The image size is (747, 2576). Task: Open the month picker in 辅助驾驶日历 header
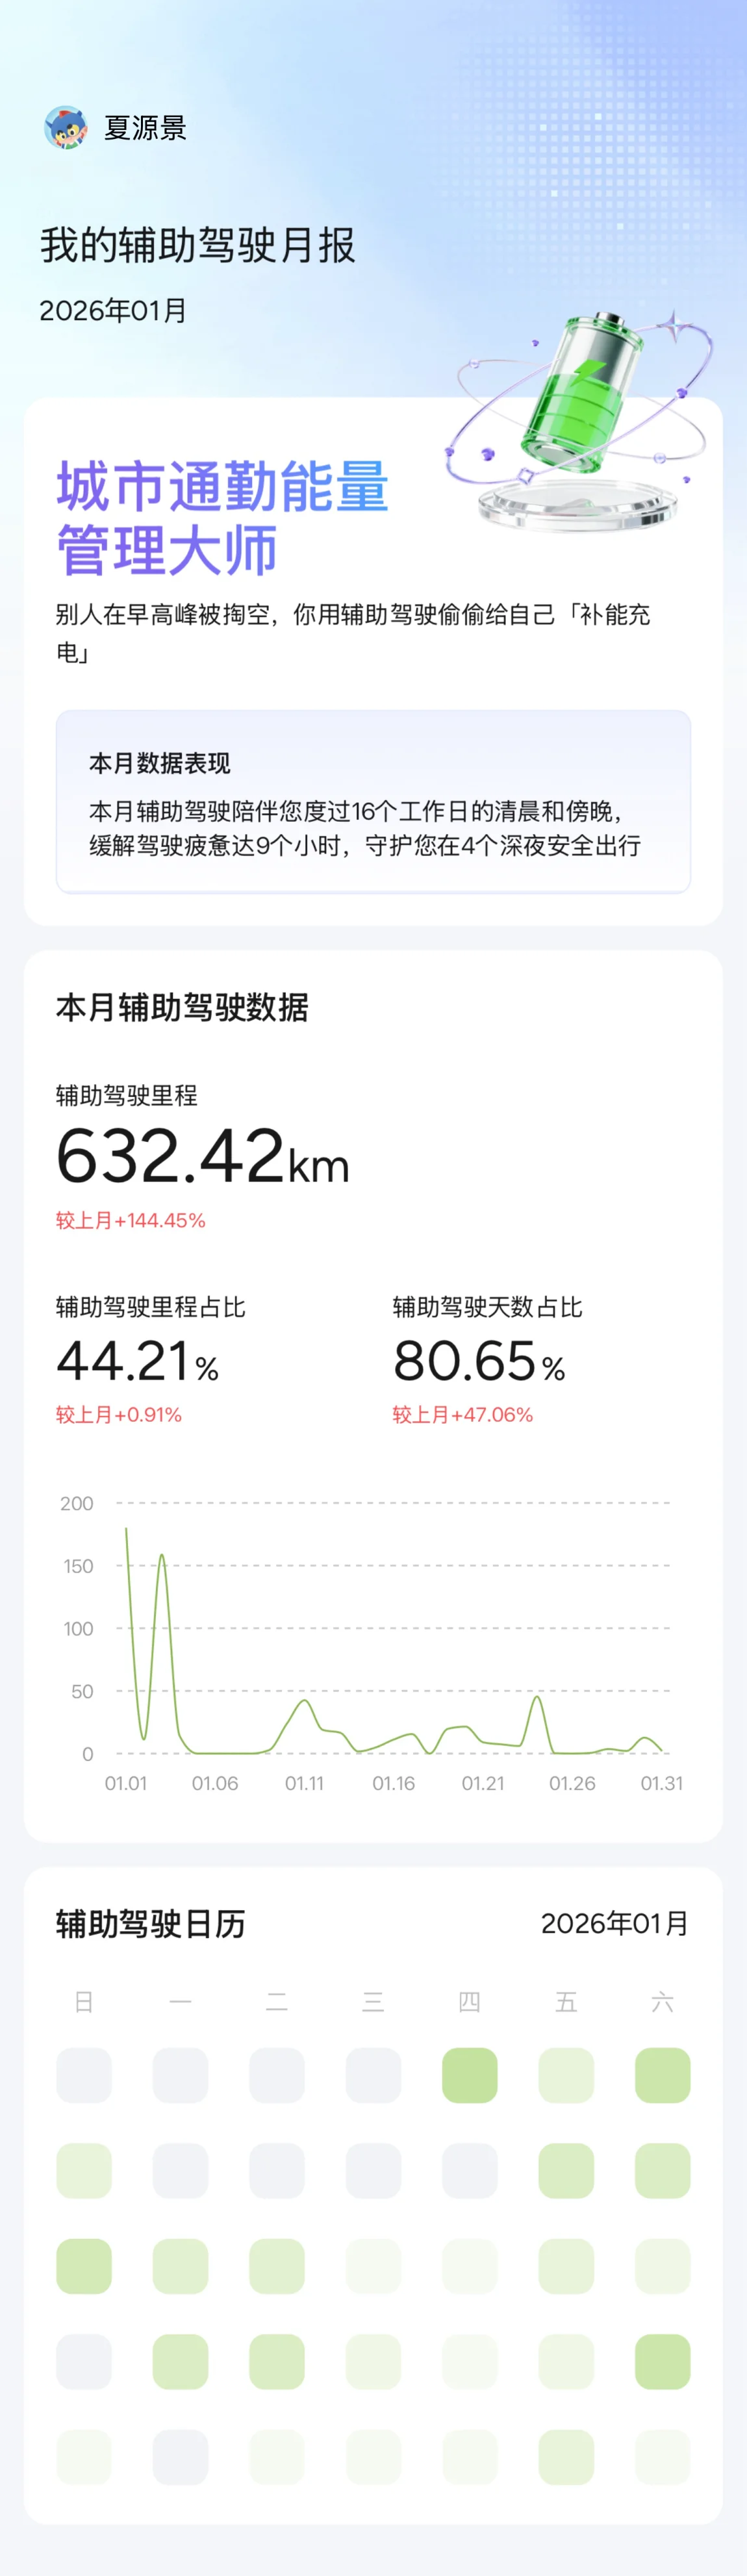pyautogui.click(x=614, y=1923)
